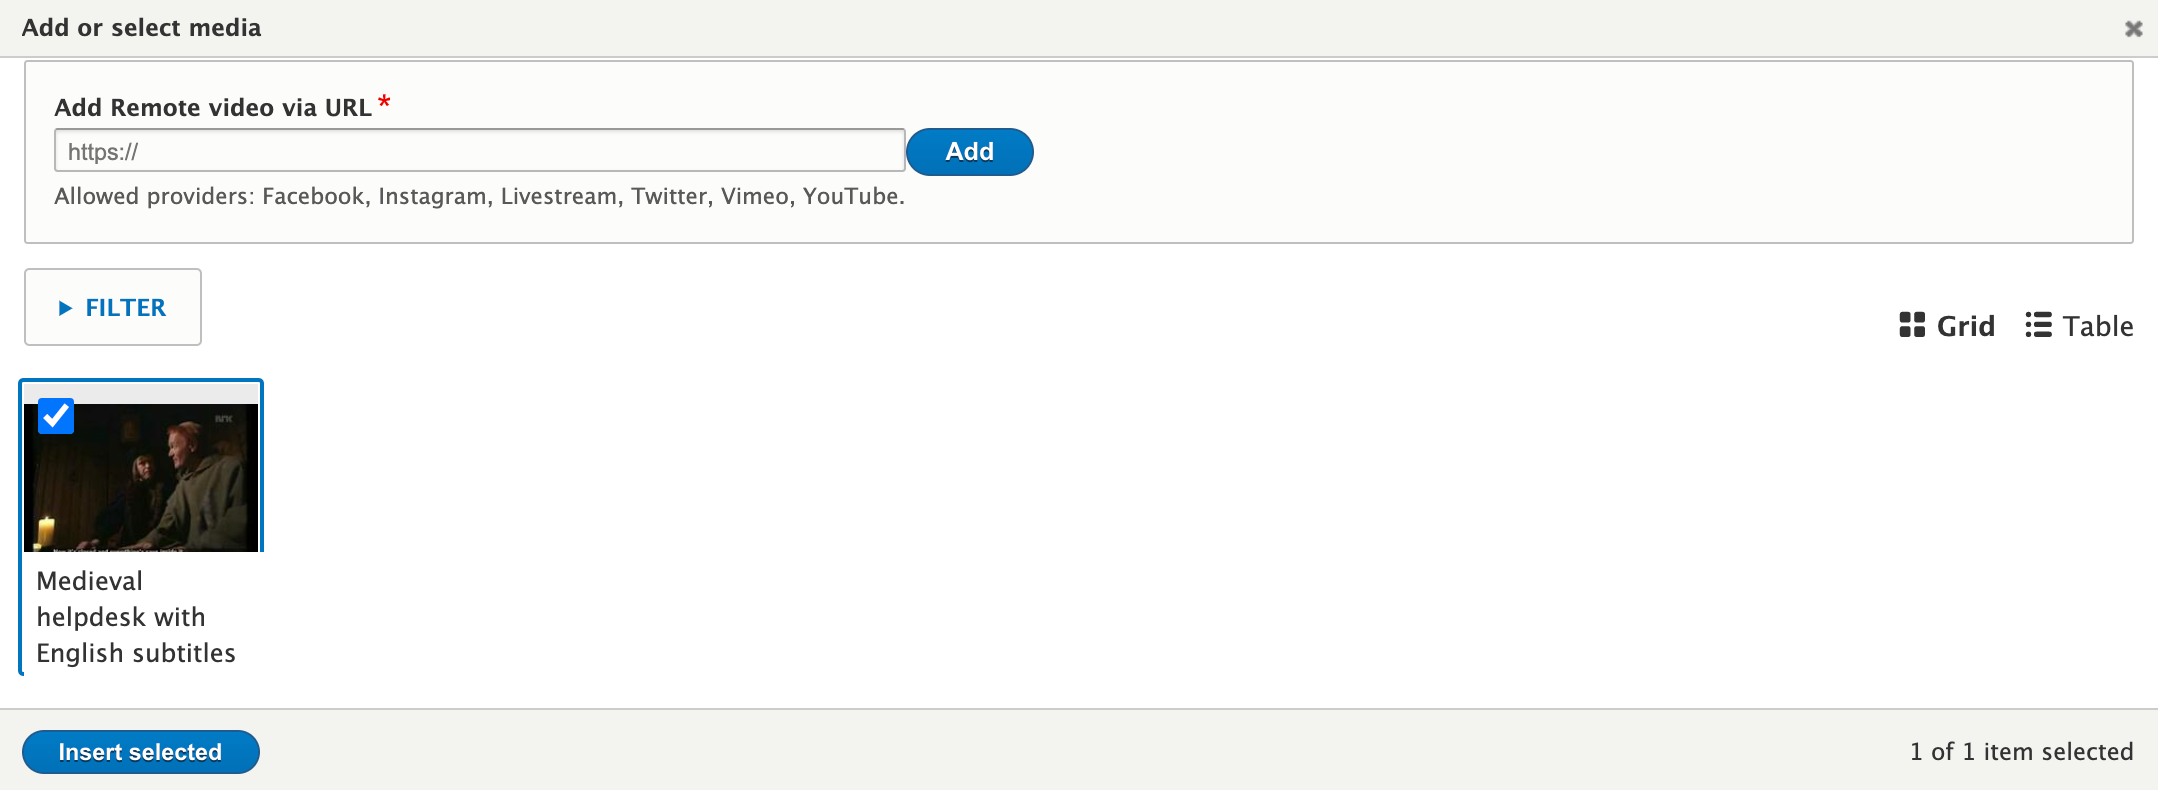2158x790 pixels.
Task: Click the candle in the video thumbnail
Action: click(x=45, y=532)
